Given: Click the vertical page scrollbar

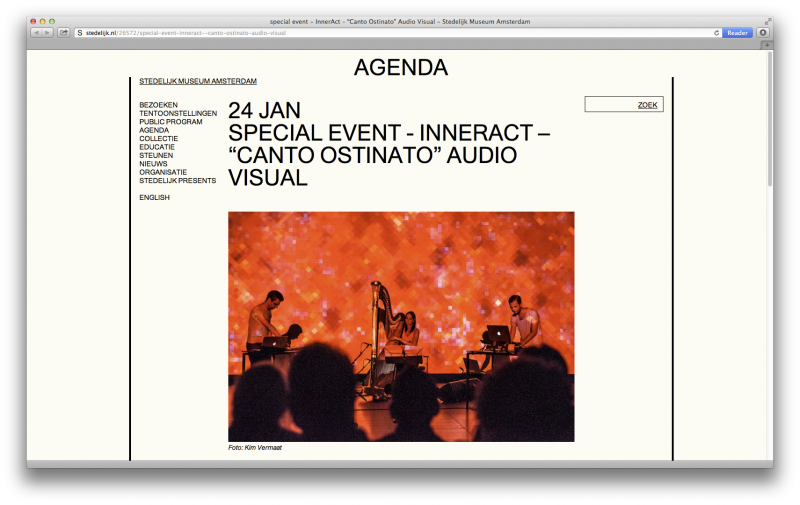Looking at the screenshot, I should click(x=769, y=120).
